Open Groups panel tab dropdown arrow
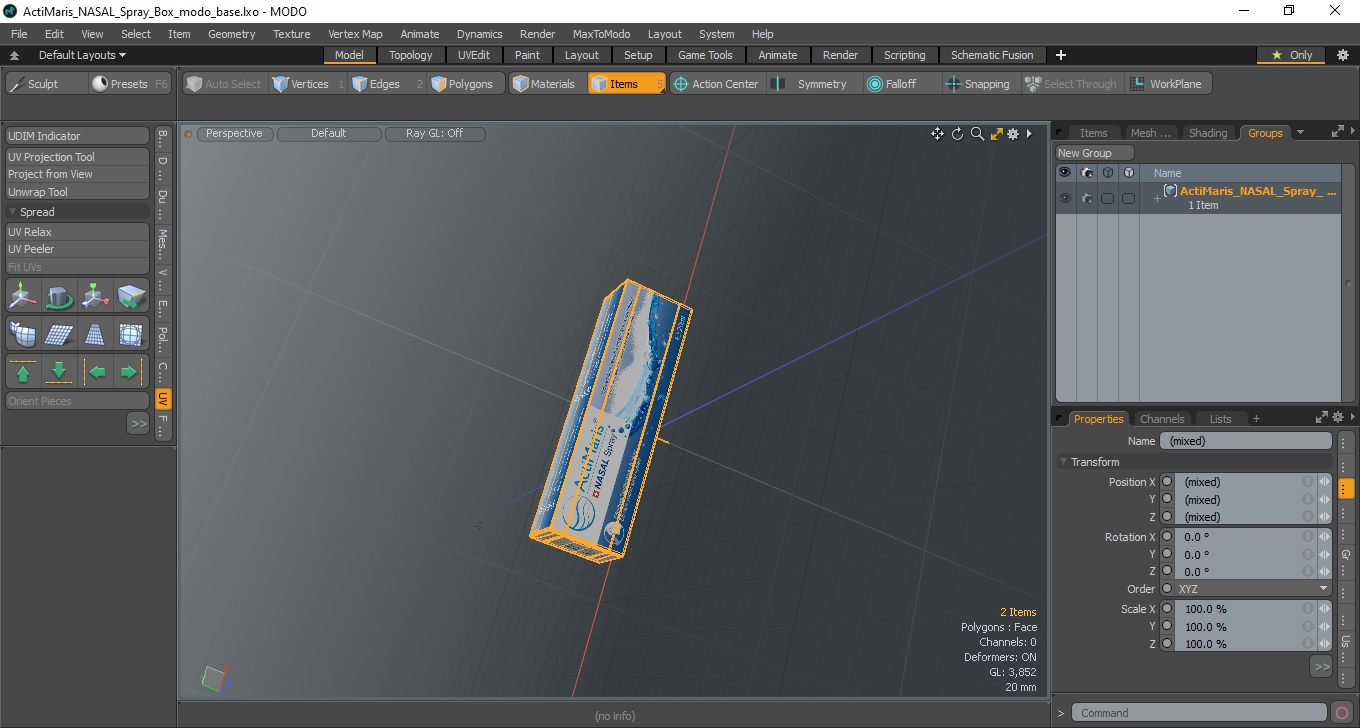Image resolution: width=1360 pixels, height=728 pixels. coord(1300,132)
